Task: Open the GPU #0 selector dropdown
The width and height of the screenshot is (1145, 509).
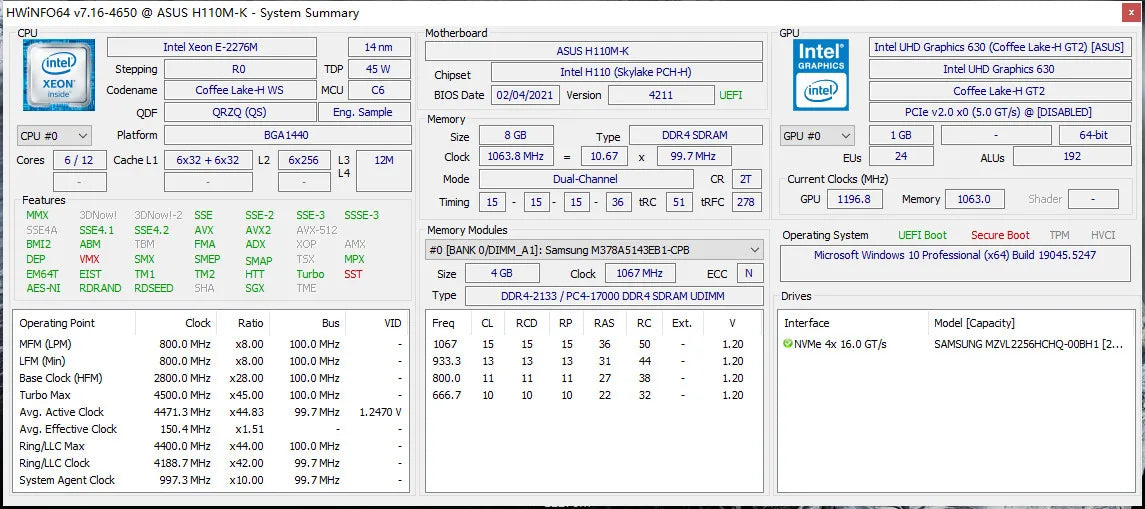Action: click(x=818, y=136)
